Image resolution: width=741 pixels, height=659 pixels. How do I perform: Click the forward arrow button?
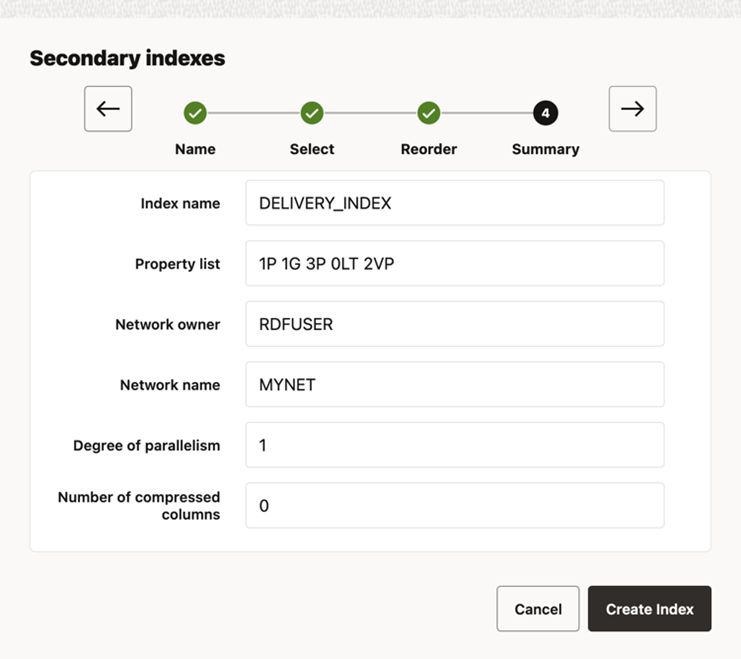pos(632,109)
